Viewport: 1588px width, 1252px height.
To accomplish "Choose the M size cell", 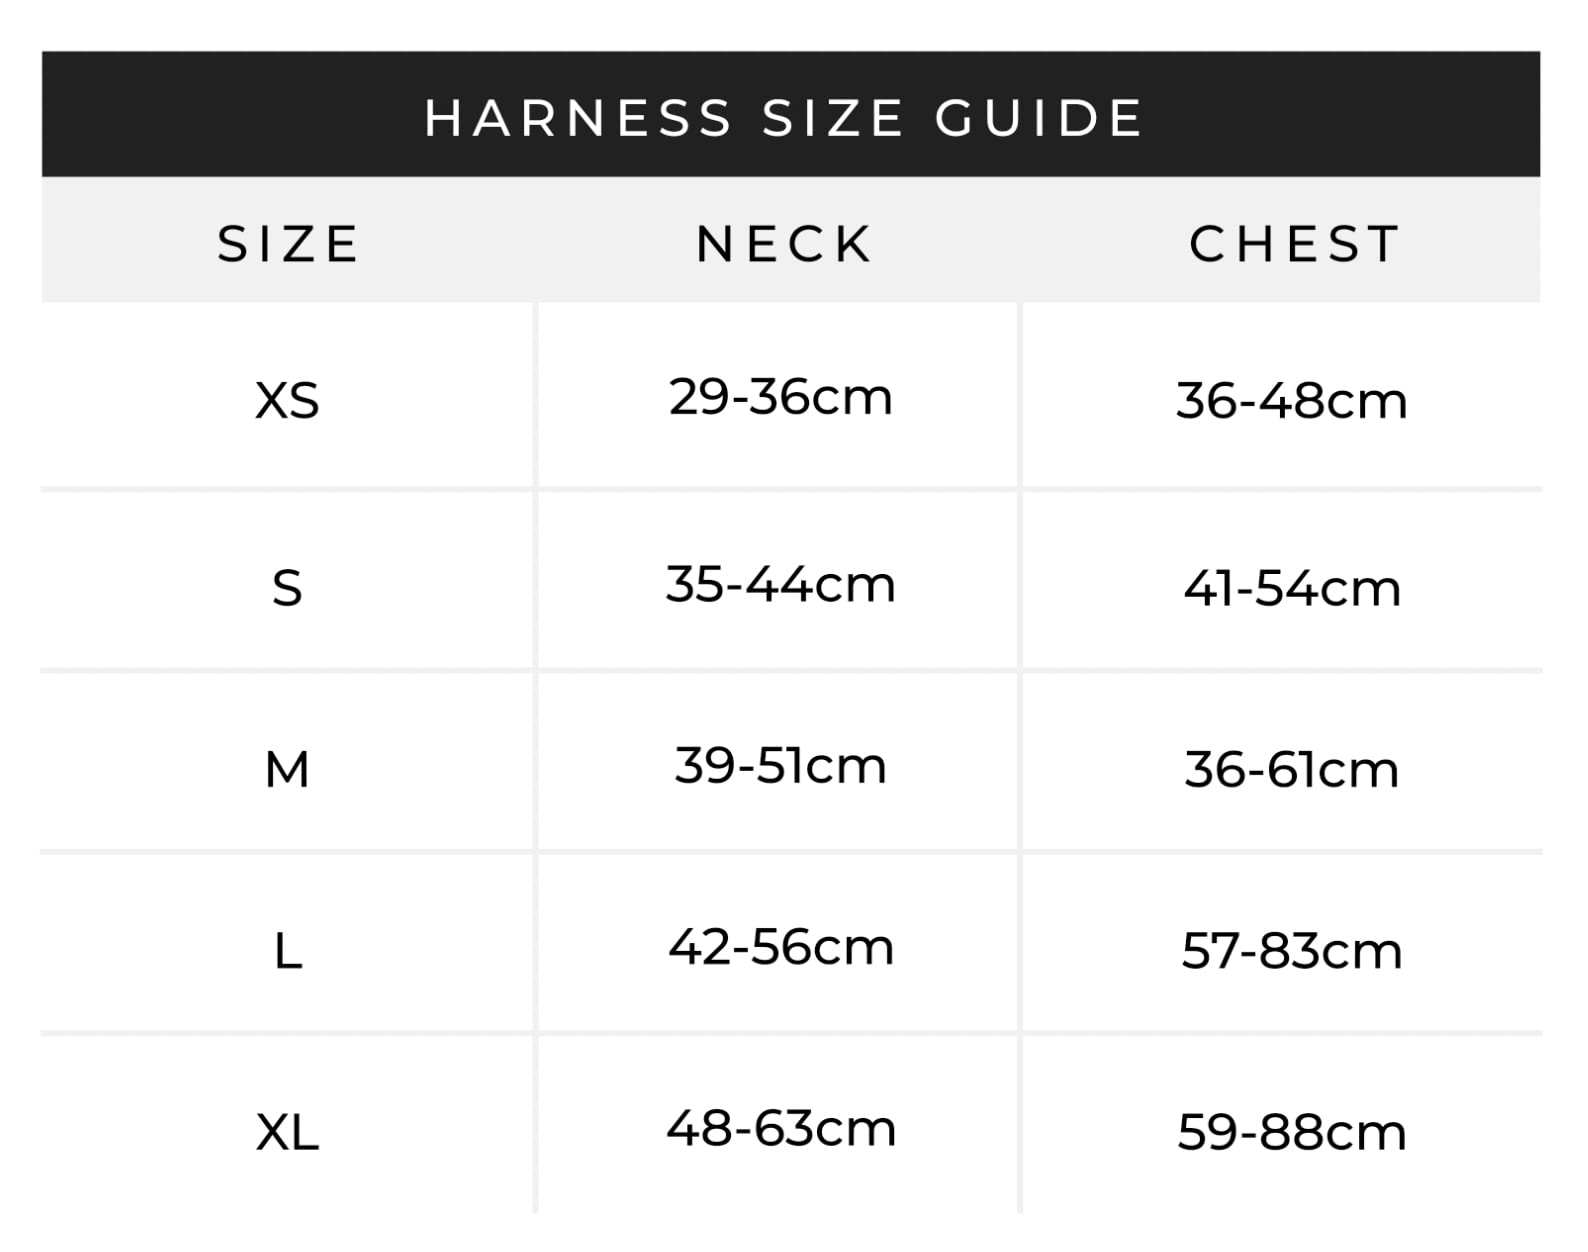I will [x=287, y=770].
